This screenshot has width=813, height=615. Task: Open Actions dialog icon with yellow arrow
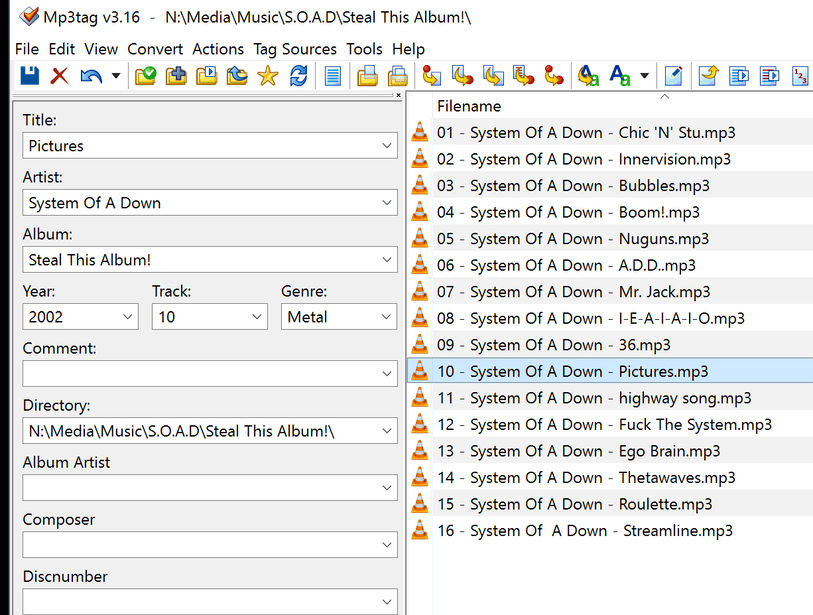[588, 76]
